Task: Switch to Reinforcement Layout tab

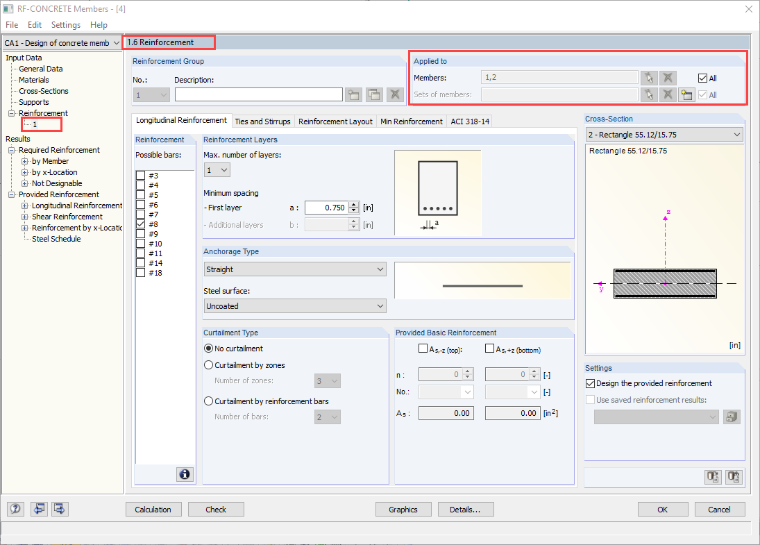Action: (335, 121)
